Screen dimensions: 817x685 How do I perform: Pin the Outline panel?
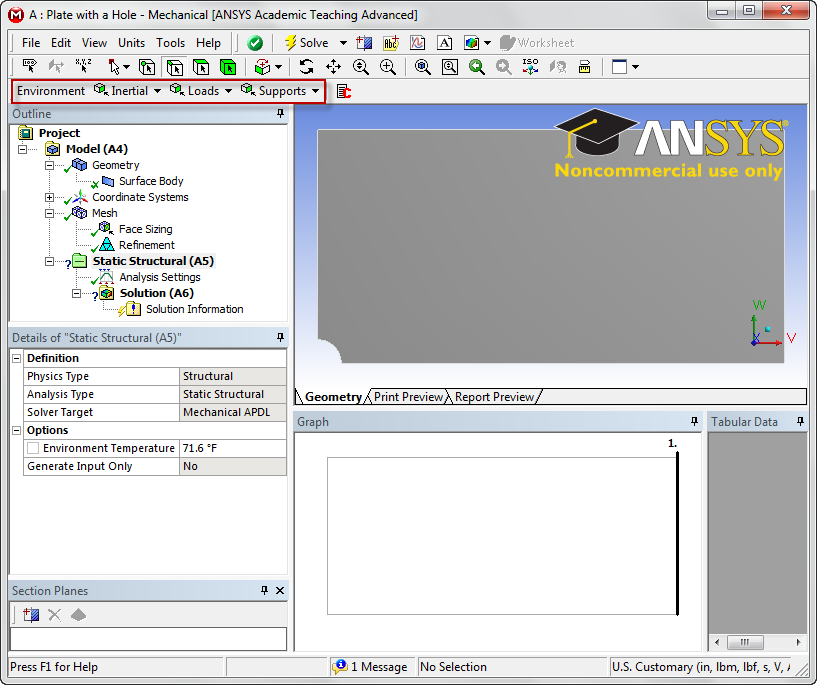coord(280,114)
